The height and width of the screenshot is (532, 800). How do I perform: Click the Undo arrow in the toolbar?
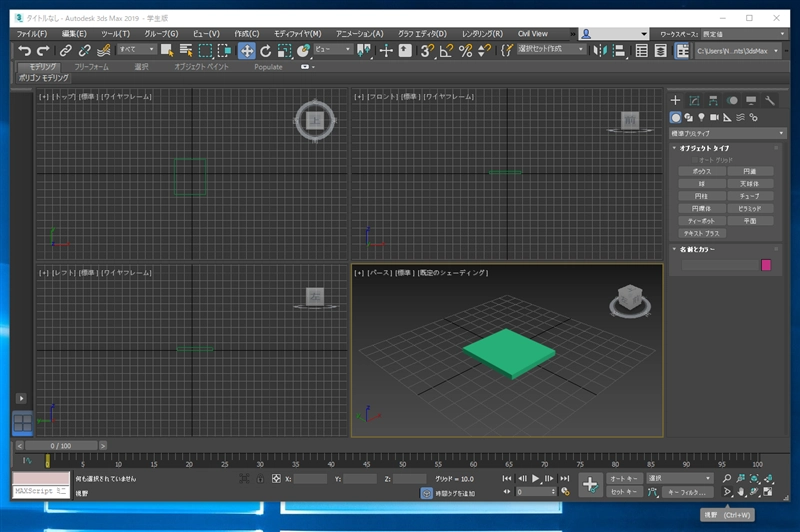24,50
